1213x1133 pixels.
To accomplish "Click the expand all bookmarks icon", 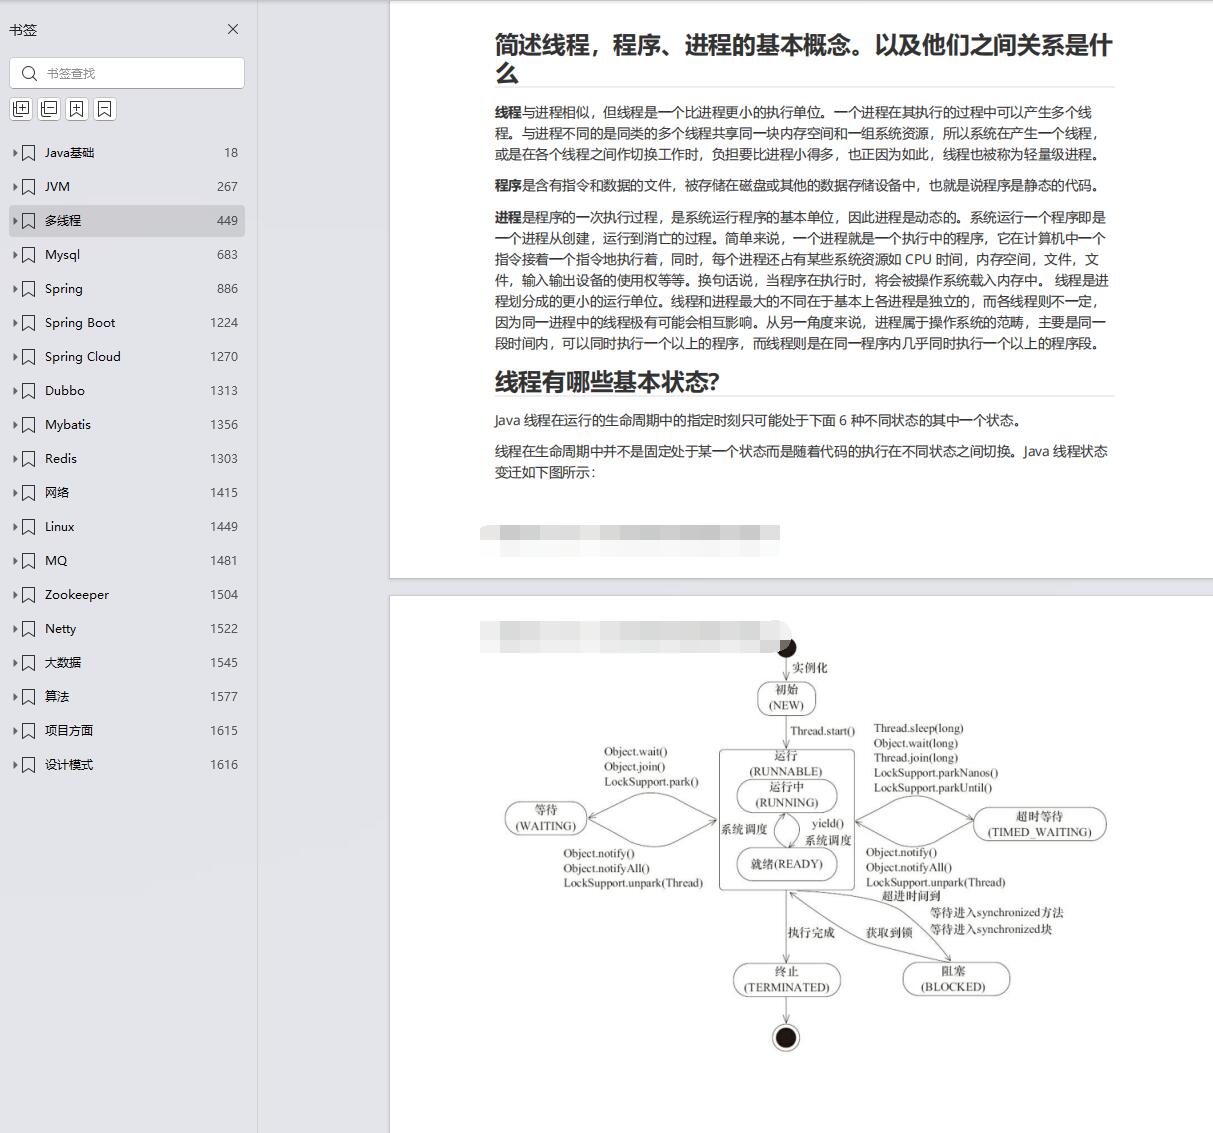I will click(x=21, y=109).
